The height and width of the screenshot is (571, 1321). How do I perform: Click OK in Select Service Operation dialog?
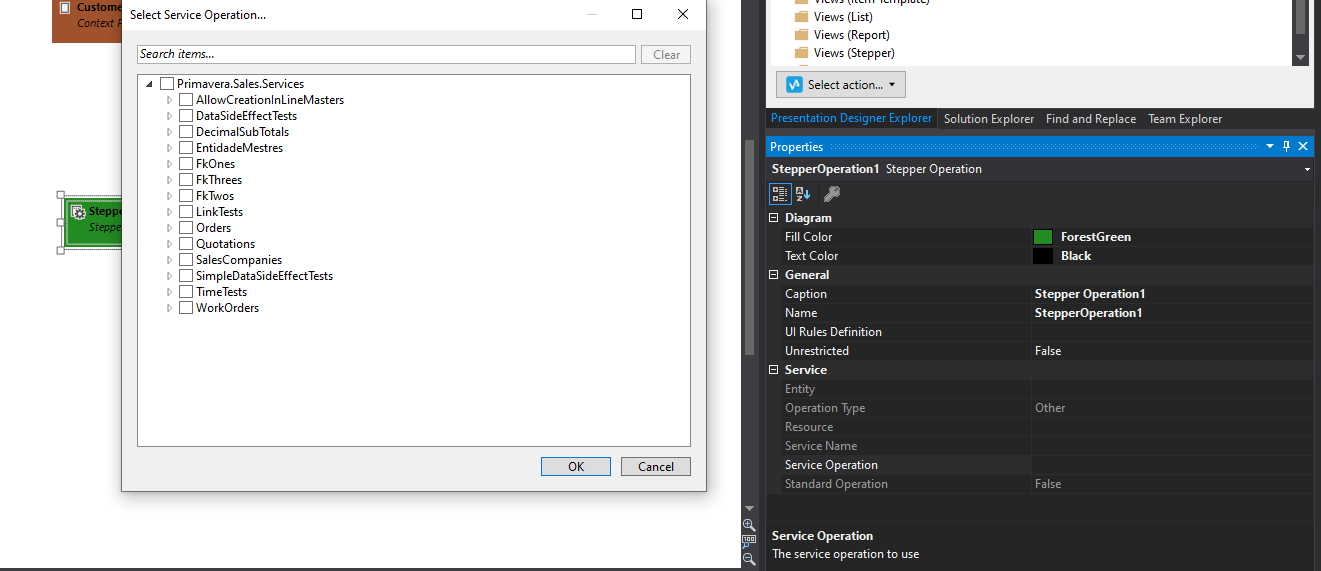coord(576,467)
